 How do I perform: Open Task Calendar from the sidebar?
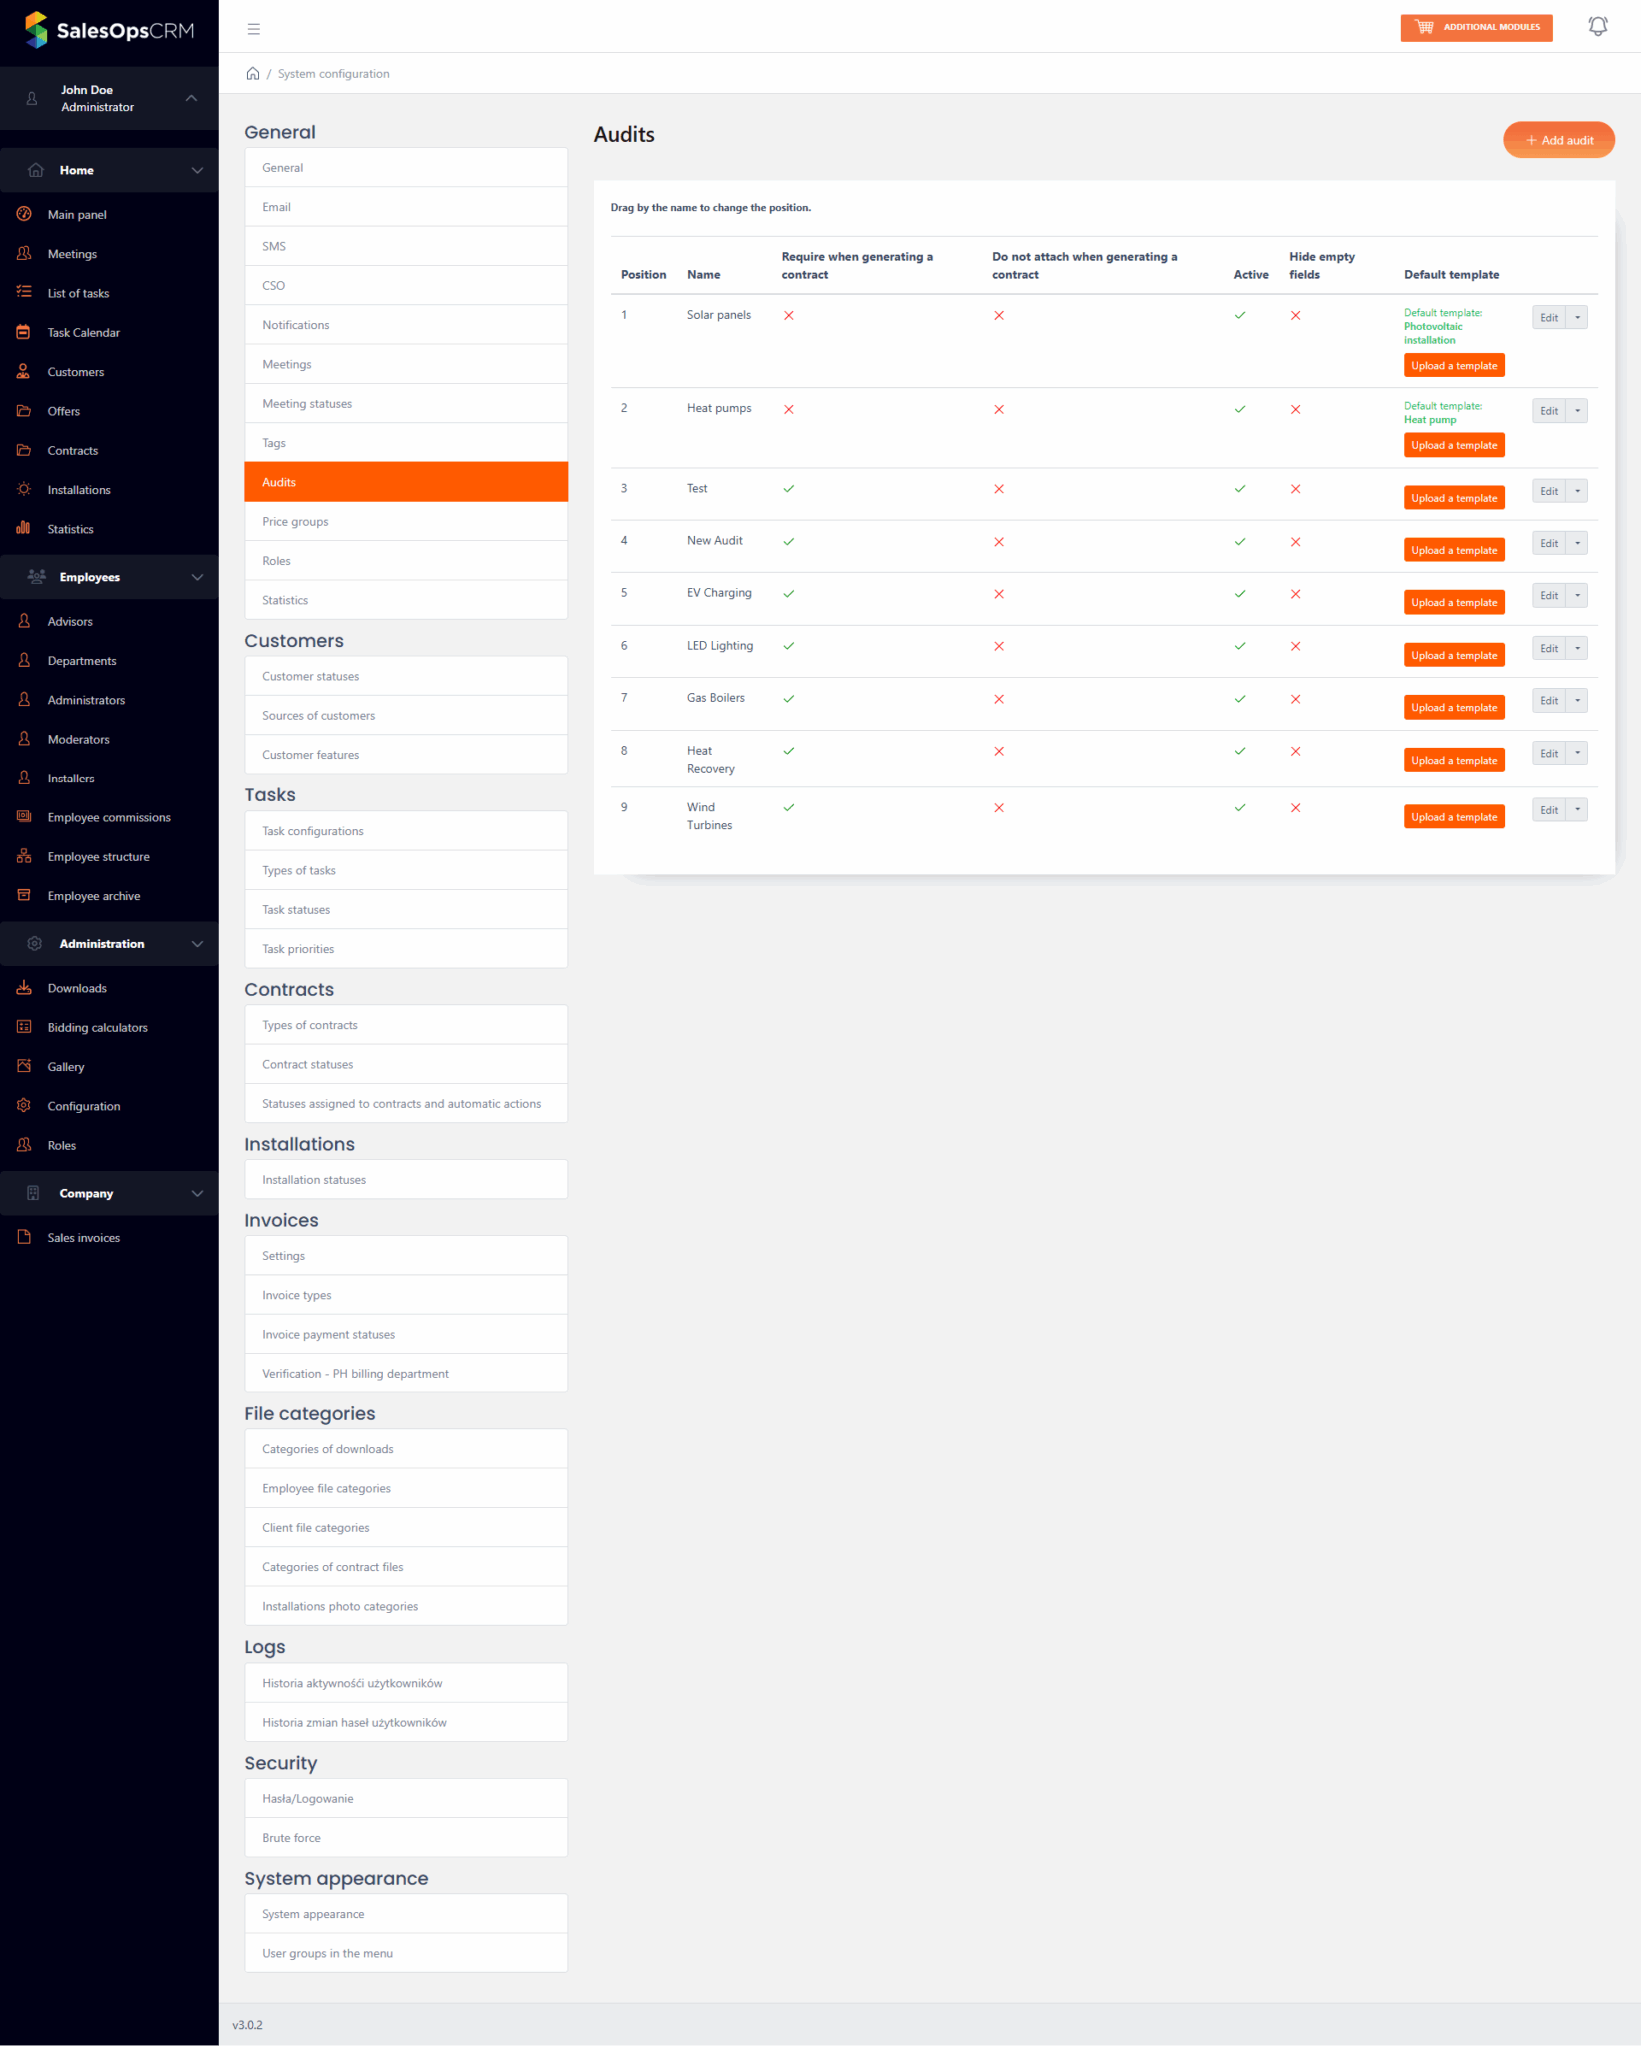point(83,333)
